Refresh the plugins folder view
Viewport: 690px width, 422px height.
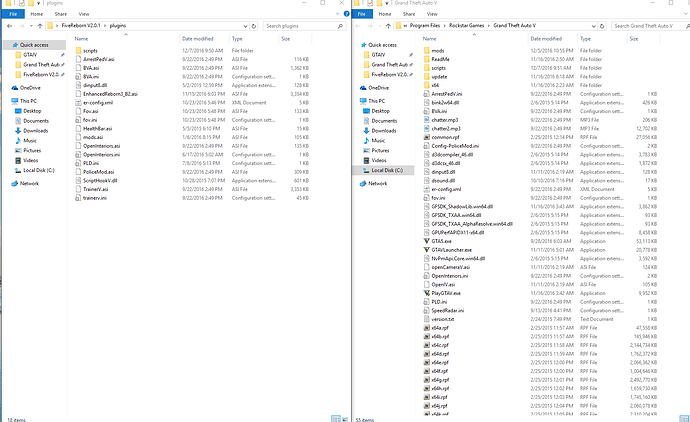254,26
